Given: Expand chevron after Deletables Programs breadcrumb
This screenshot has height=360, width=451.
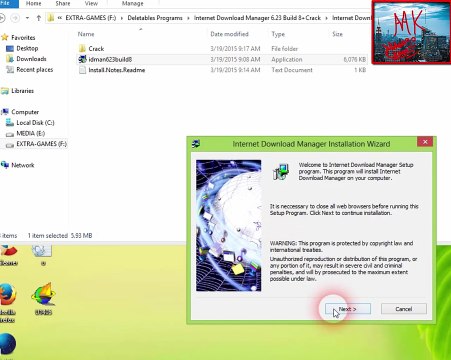Looking at the screenshot, I should [188, 18].
